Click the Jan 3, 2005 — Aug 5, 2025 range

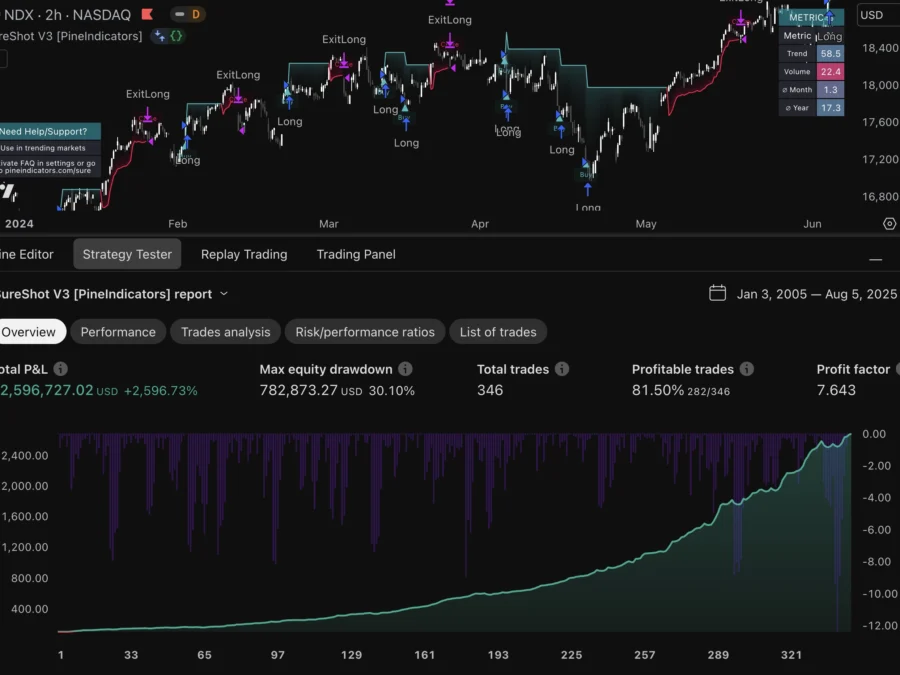pyautogui.click(x=816, y=294)
